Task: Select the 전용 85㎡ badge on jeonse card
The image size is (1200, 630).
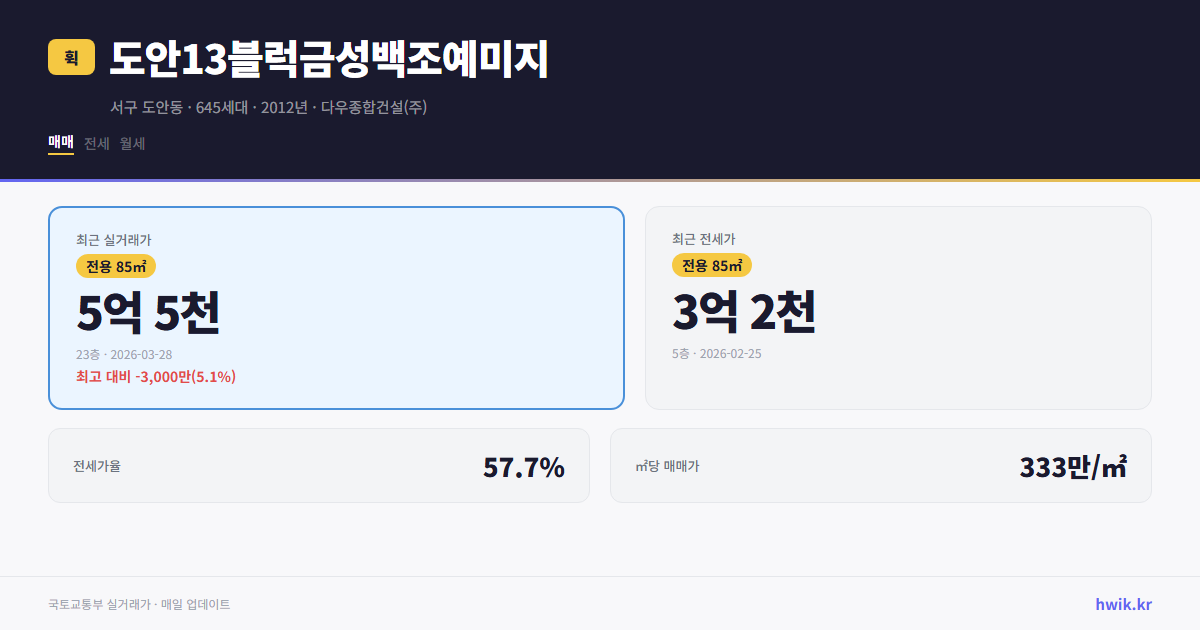Action: tap(713, 265)
